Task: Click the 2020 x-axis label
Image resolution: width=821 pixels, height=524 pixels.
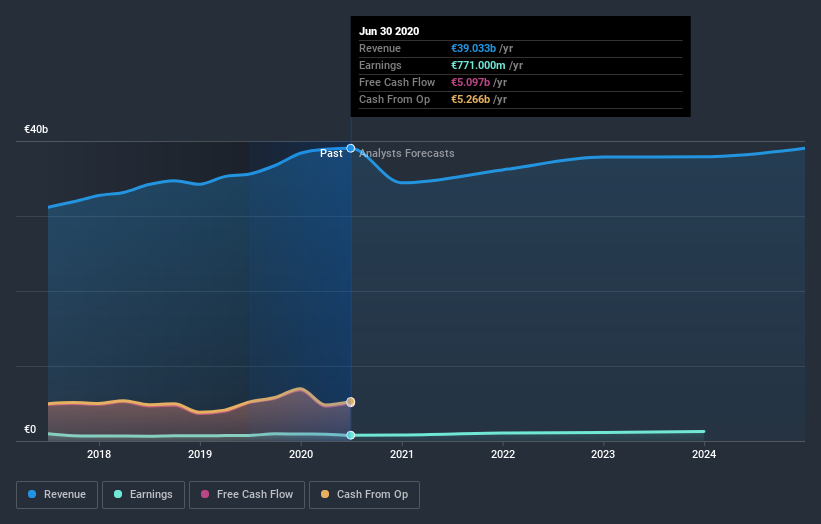Action: 301,454
